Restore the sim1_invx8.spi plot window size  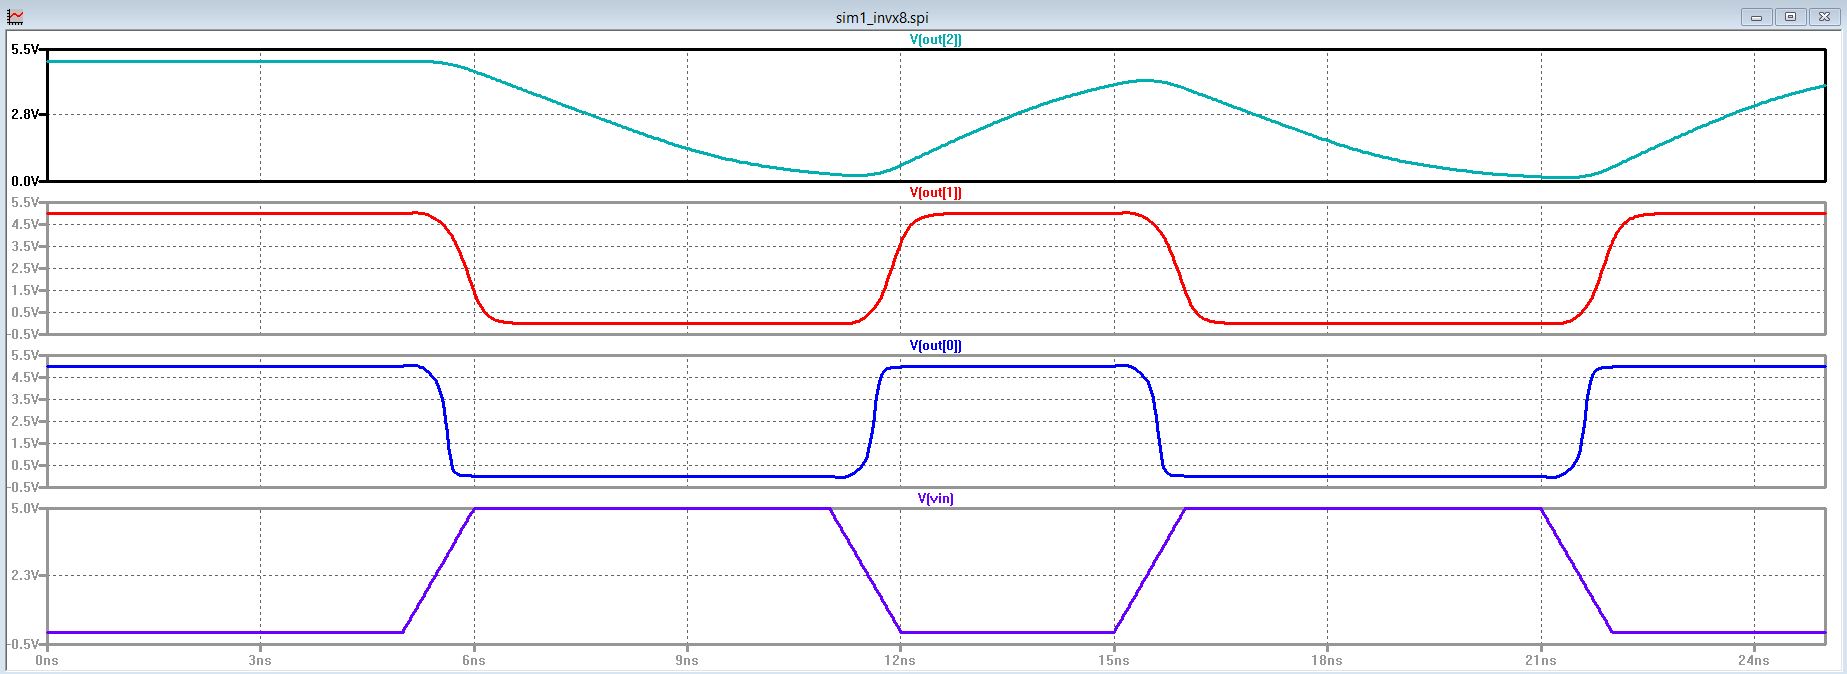[x=1791, y=17]
